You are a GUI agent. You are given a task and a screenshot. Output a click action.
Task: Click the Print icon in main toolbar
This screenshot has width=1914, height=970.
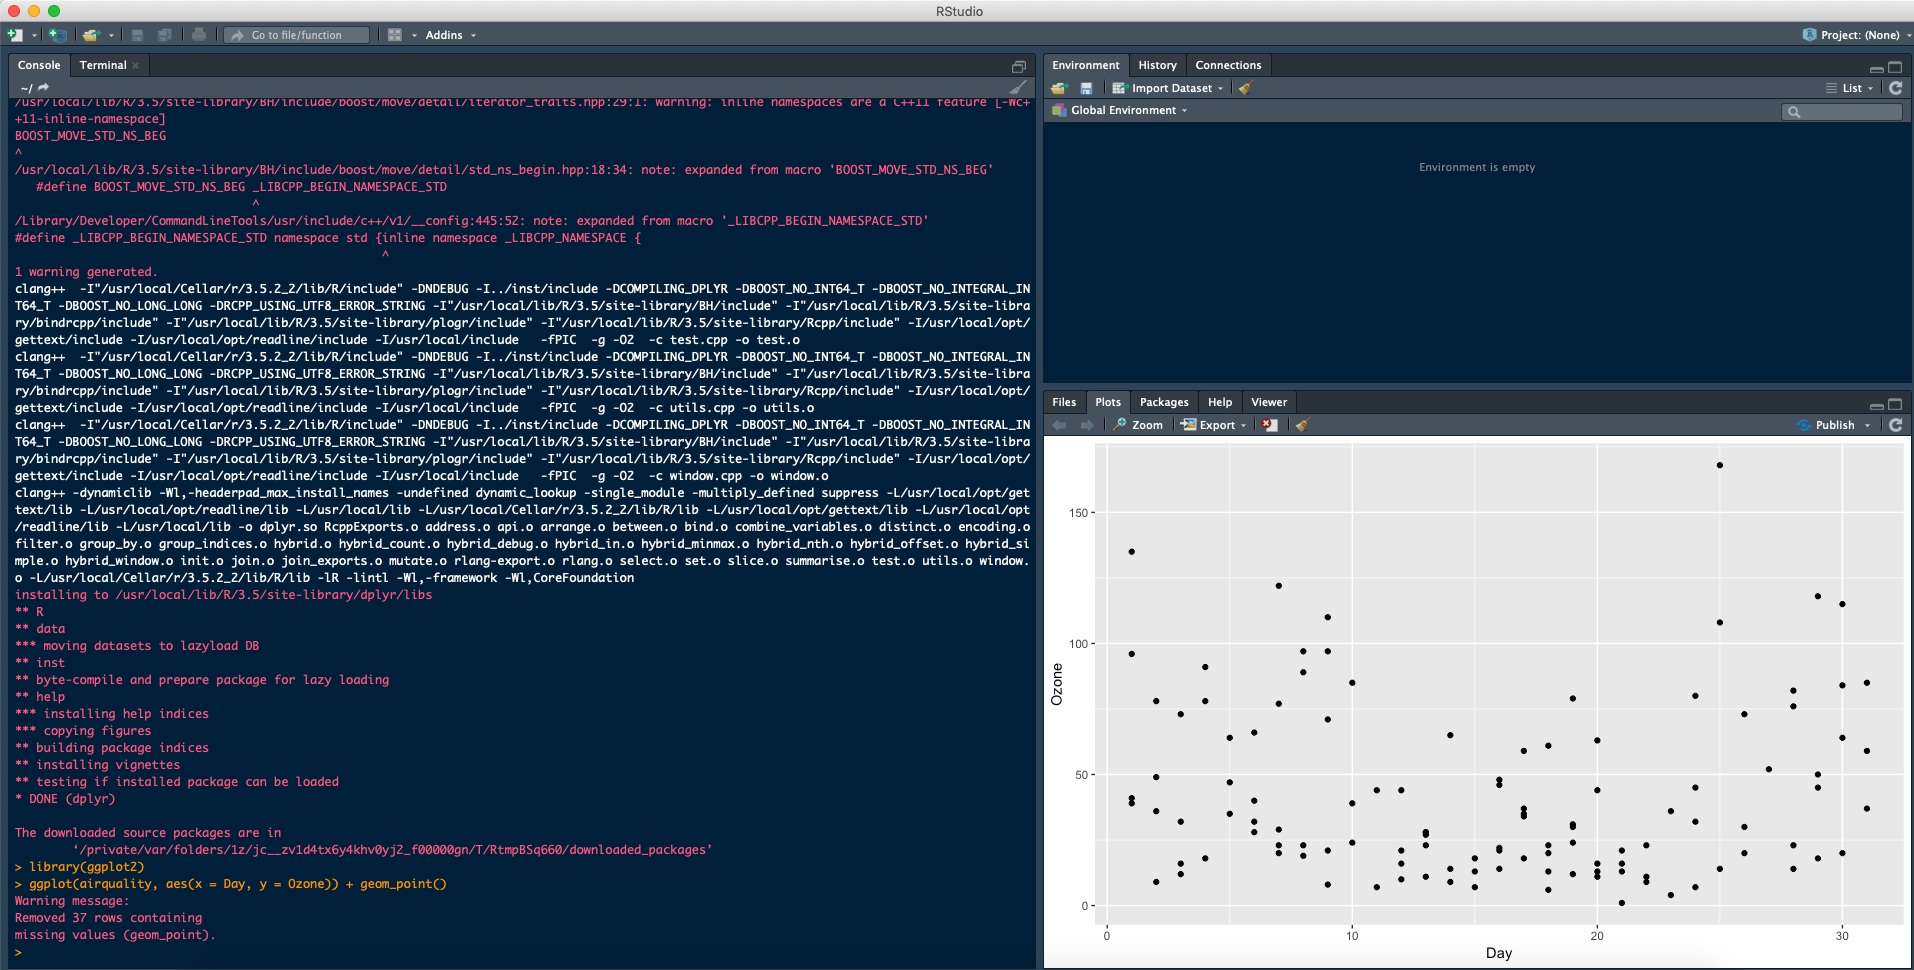tap(199, 35)
